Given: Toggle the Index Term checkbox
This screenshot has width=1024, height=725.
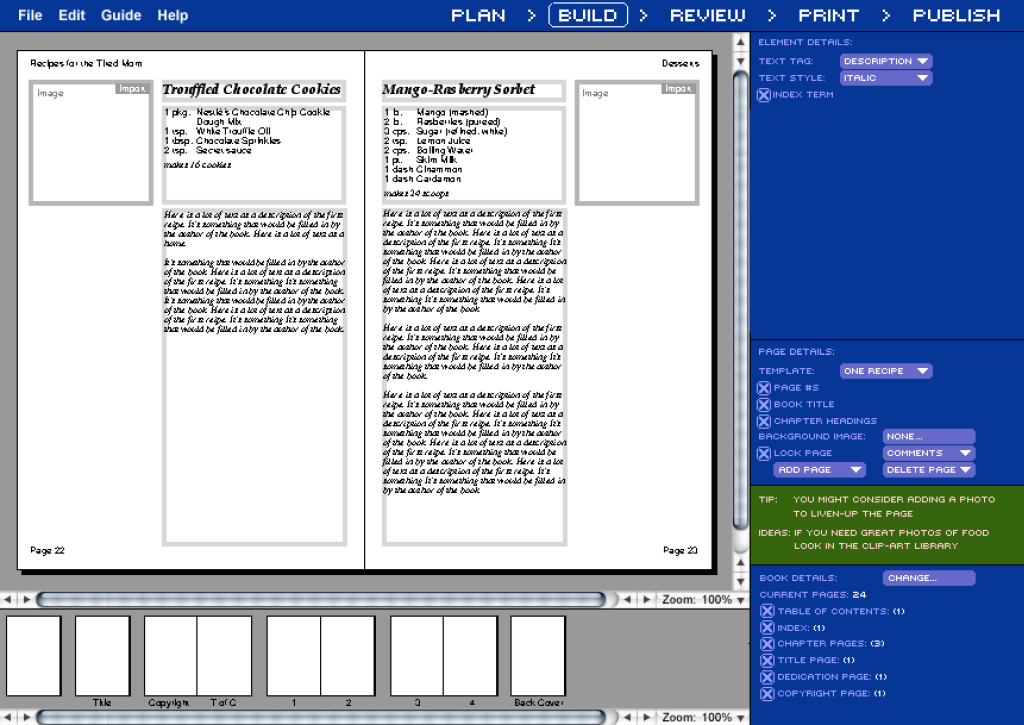Looking at the screenshot, I should [764, 95].
